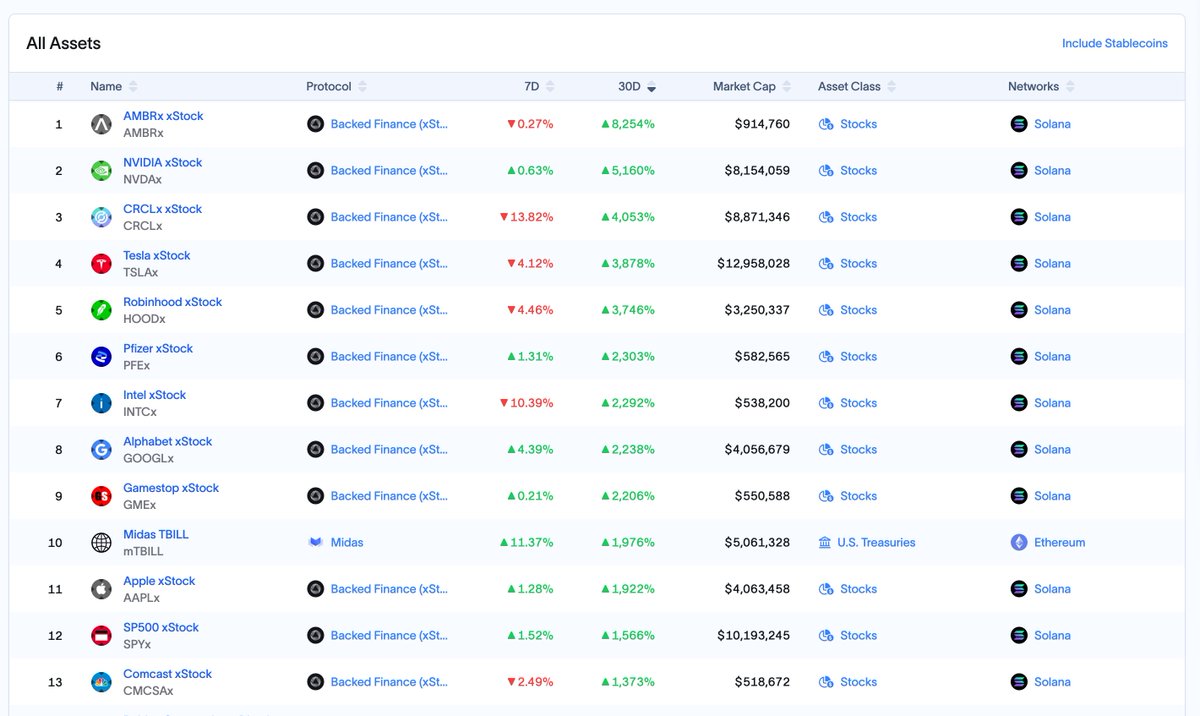
Task: Click the AMBRx xStock logo icon
Action: (101, 124)
